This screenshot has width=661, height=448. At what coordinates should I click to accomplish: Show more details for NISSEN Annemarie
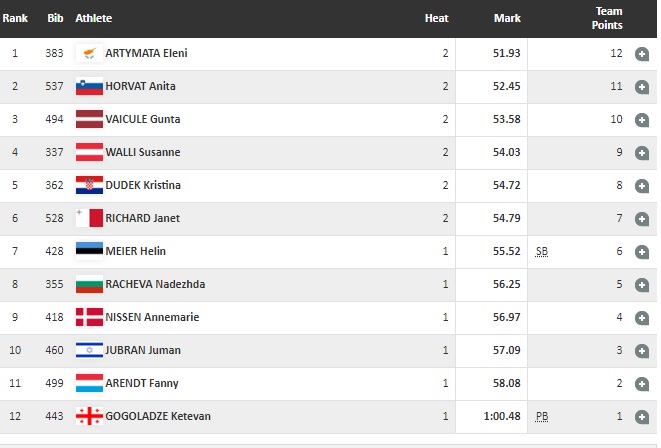tap(642, 318)
